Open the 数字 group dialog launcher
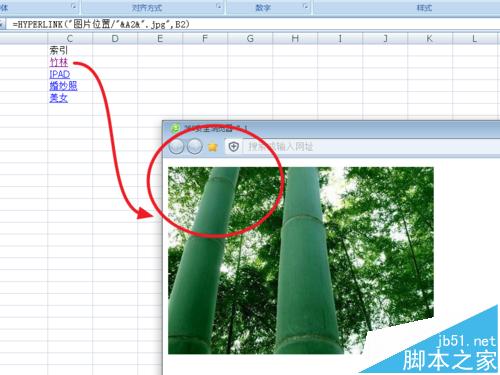 (305, 6)
